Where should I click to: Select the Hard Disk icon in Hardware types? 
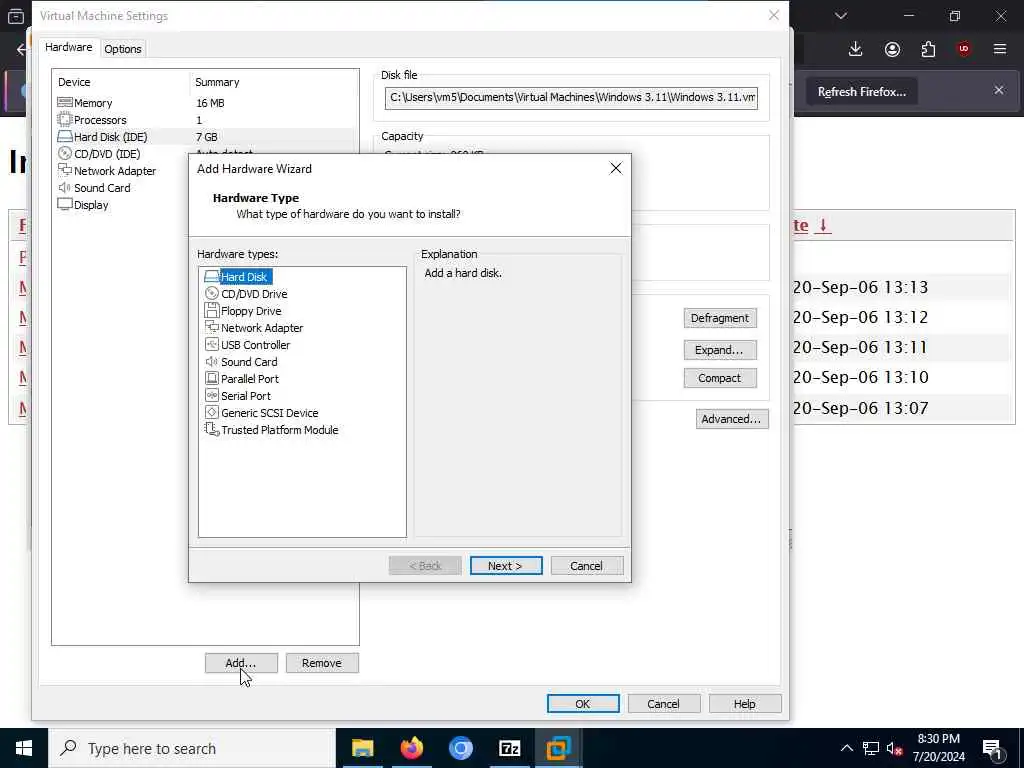click(212, 277)
